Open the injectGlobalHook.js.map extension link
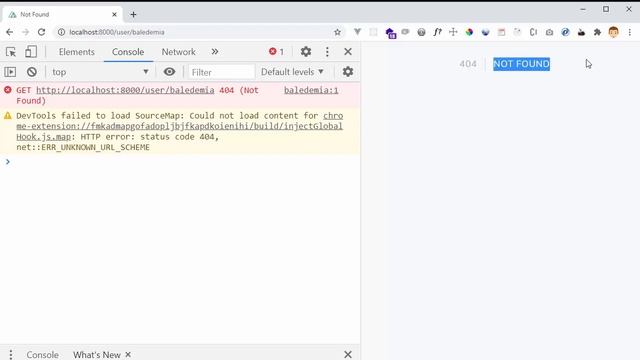Viewport: 640px width, 360px height. pyautogui.click(x=180, y=126)
